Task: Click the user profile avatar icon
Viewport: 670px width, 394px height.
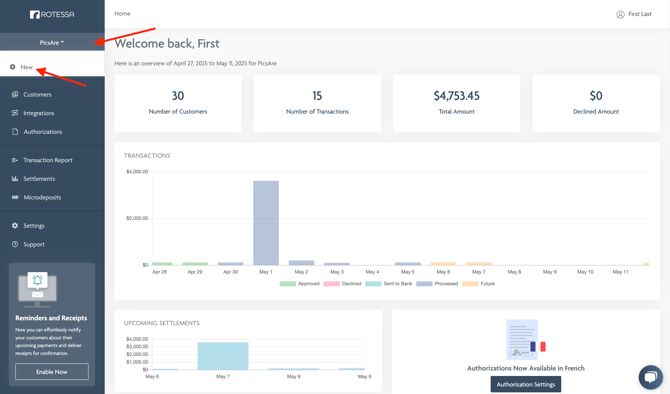Action: click(x=620, y=14)
